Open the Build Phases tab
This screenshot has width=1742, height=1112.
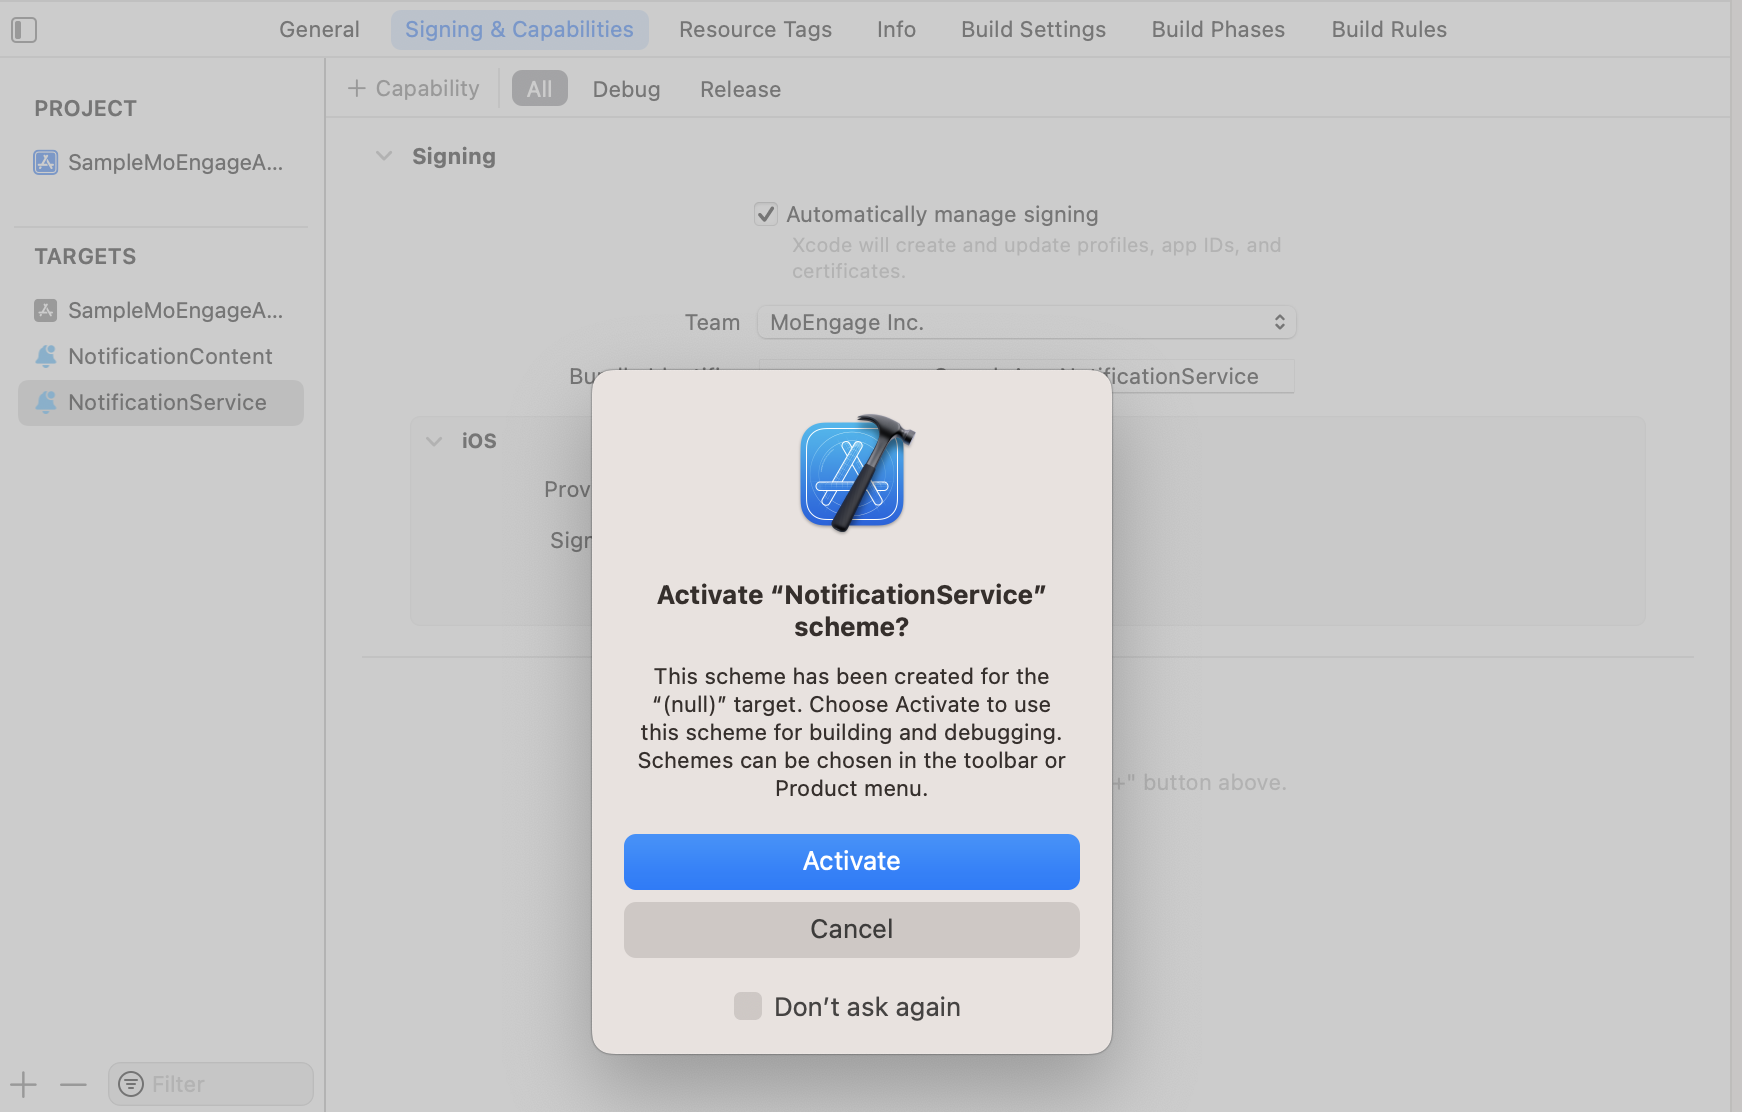click(1218, 30)
